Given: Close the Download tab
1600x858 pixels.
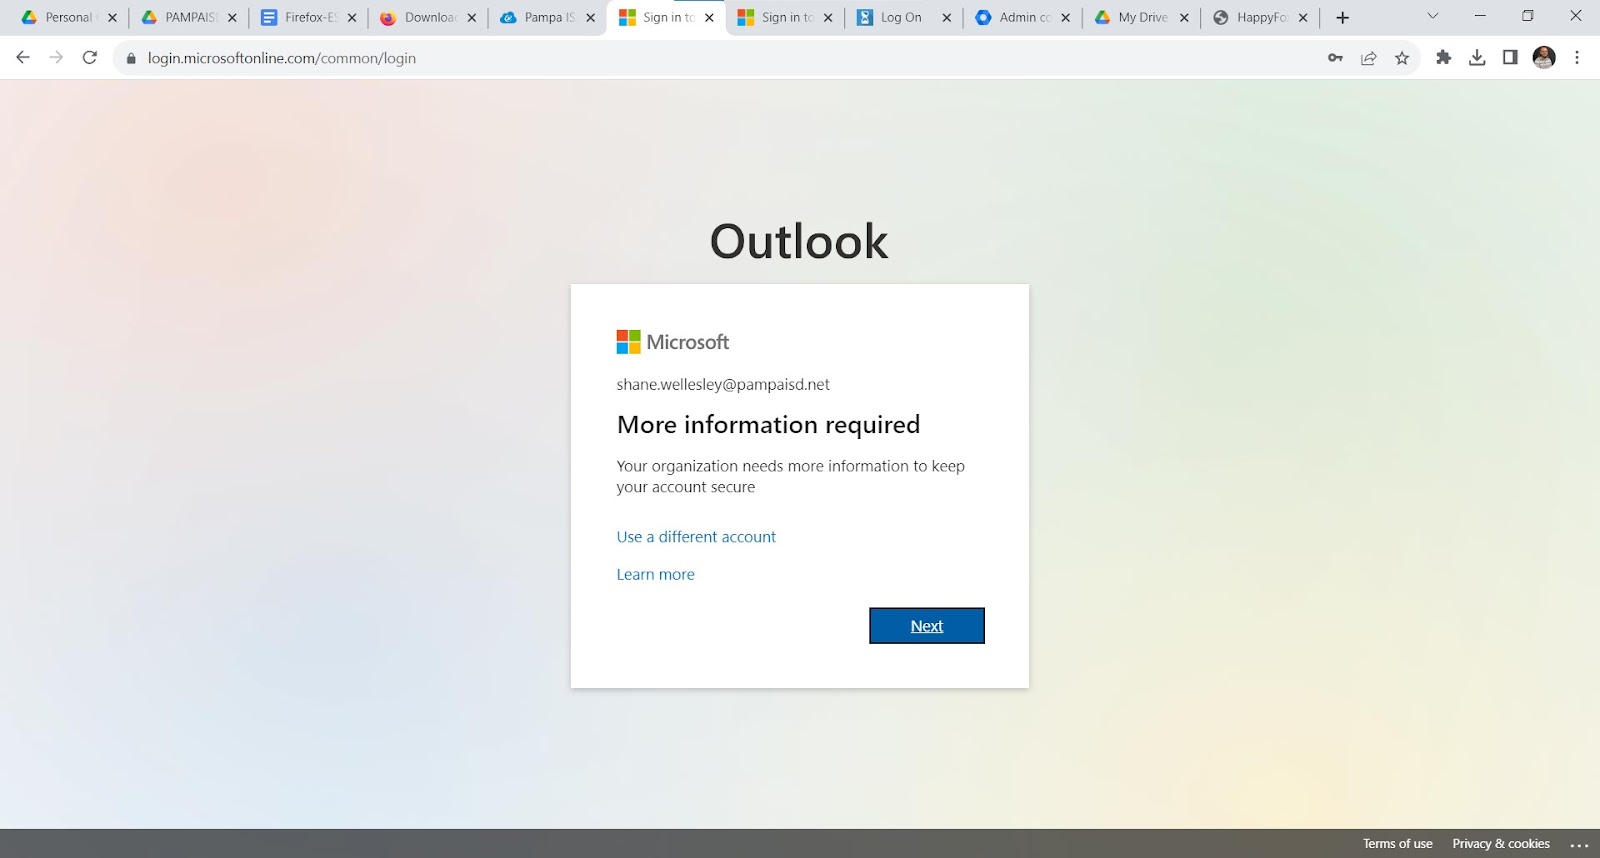Looking at the screenshot, I should click(x=472, y=17).
